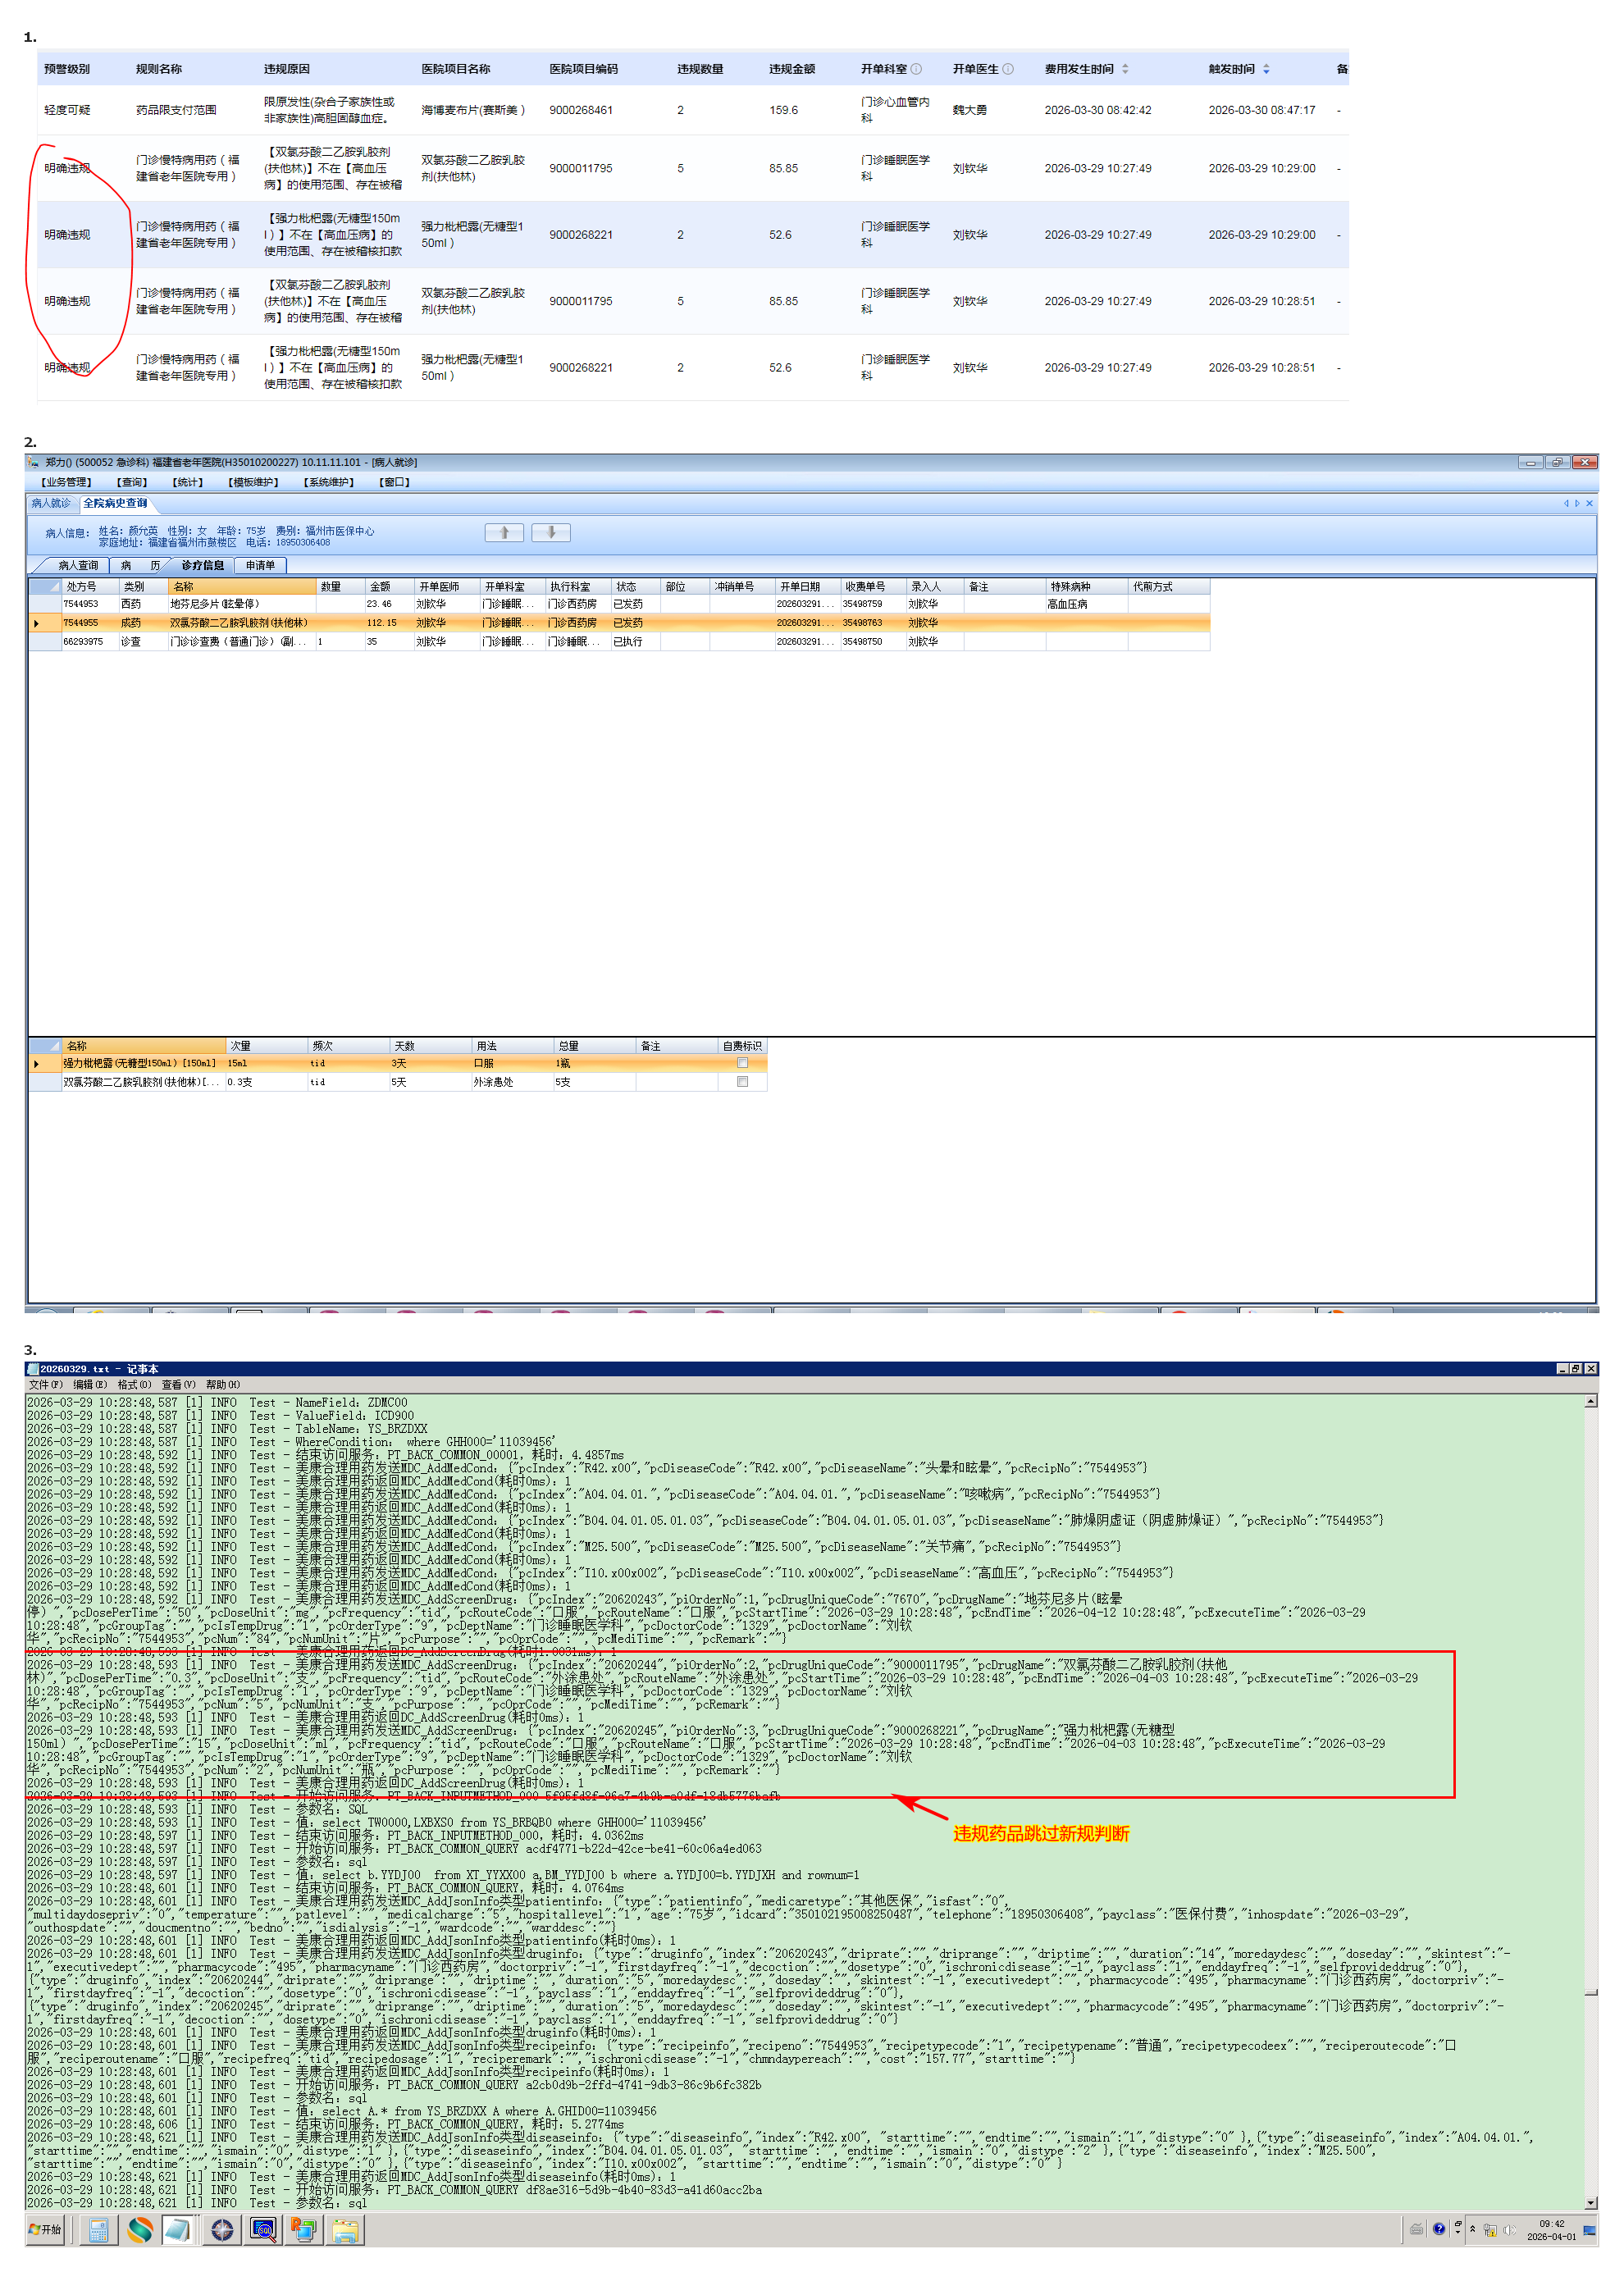Viewport: 1624px width, 2272px height.
Task: Toggle 自费标识 checkbox for 双氯芬酸 row
Action: pyautogui.click(x=742, y=1082)
